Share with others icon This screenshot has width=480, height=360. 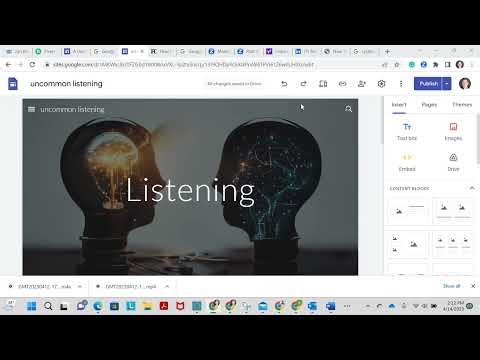click(x=362, y=84)
